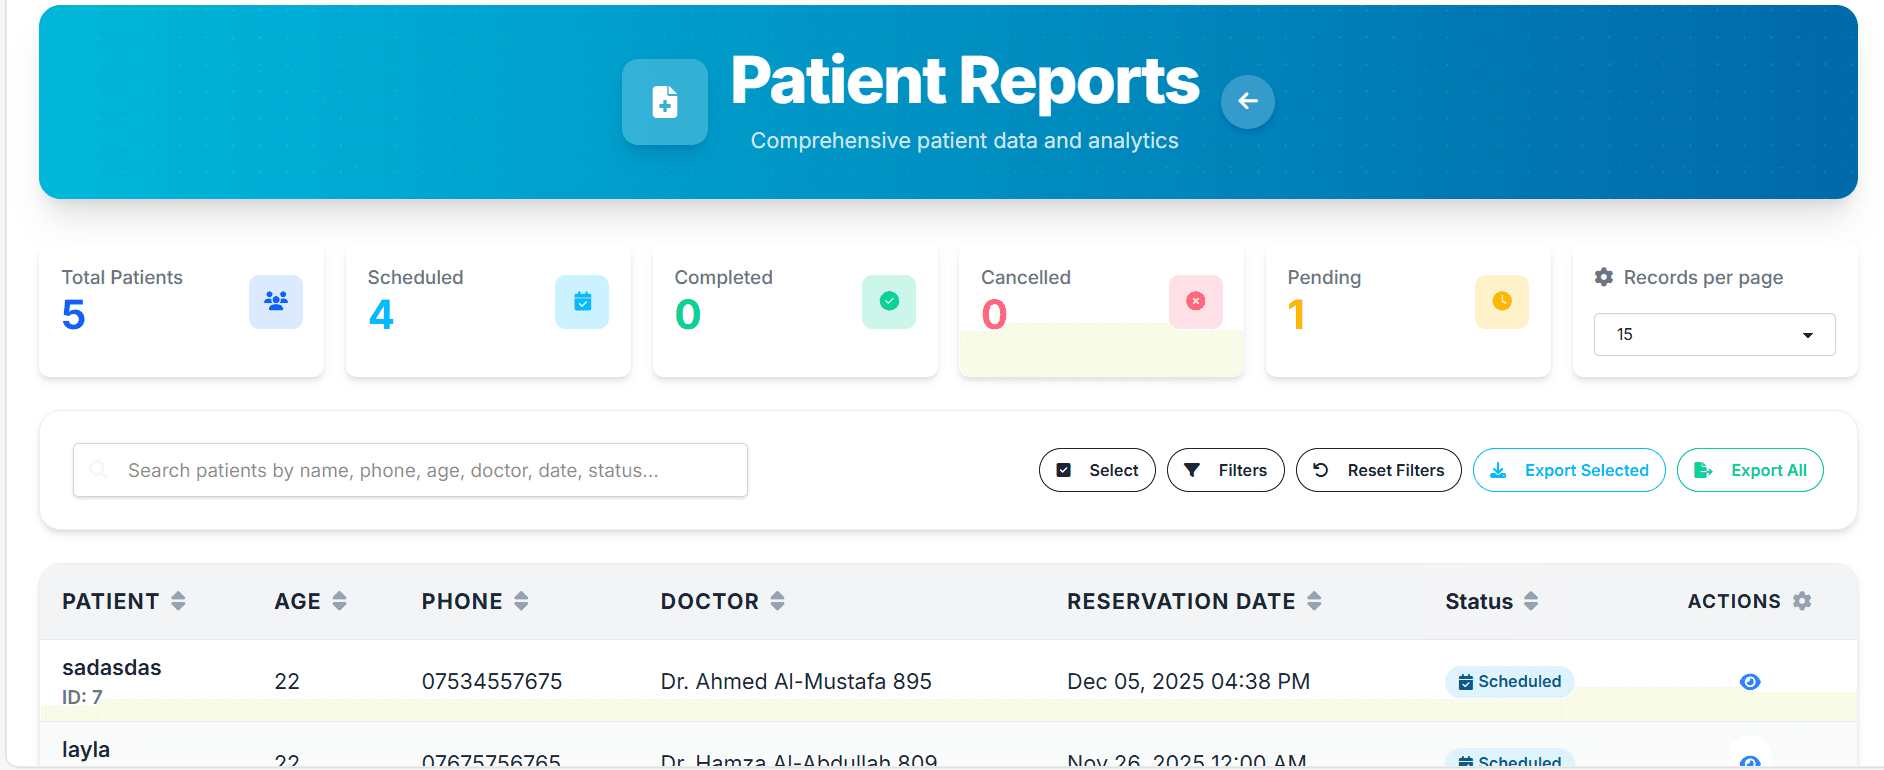Focus the patient search input field
Screen dimensions: 1884x770
click(x=410, y=470)
